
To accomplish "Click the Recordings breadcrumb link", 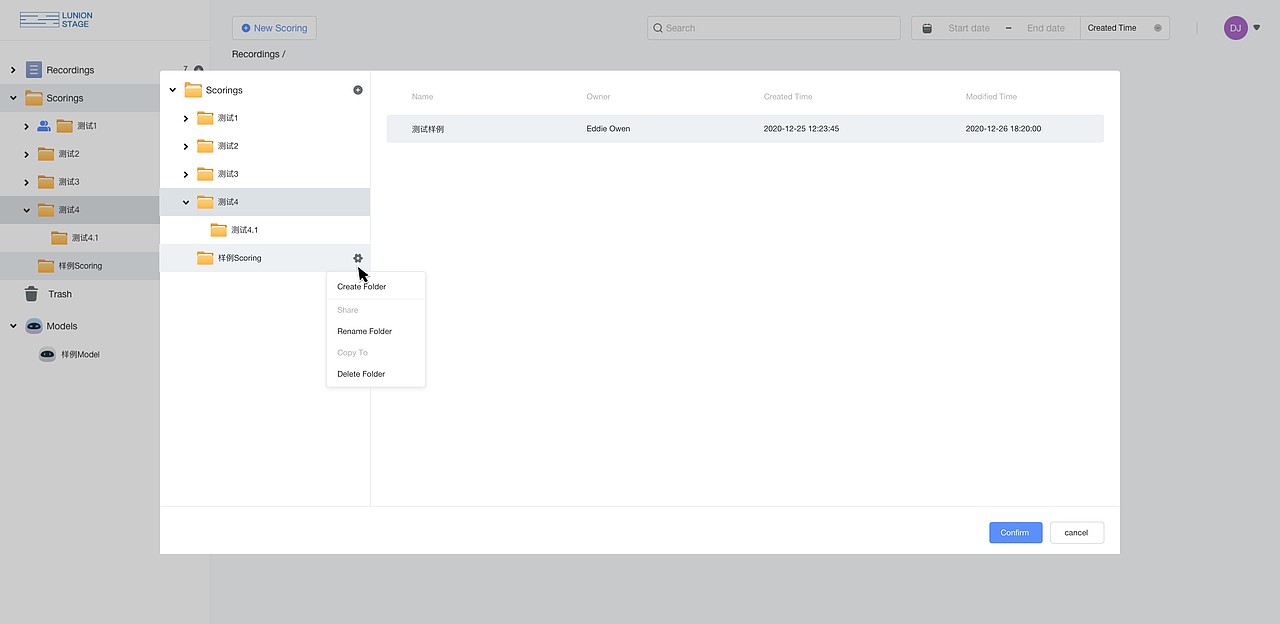I will (255, 54).
